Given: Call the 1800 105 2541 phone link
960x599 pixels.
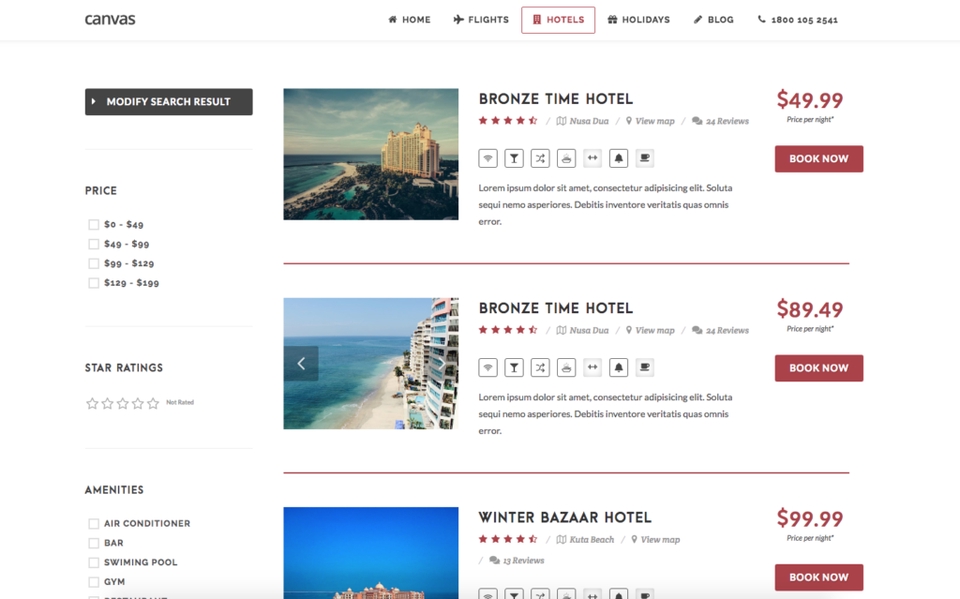Looking at the screenshot, I should (798, 20).
